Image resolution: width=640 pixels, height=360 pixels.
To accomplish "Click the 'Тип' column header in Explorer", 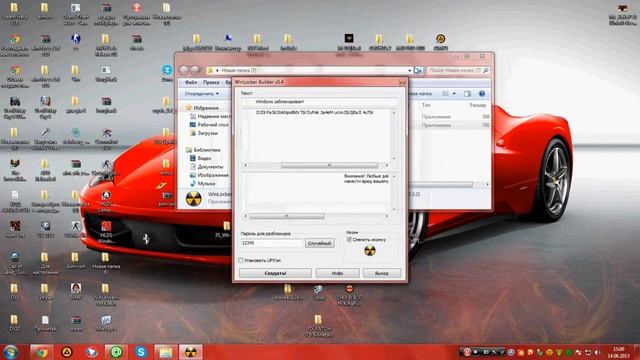I will (426, 105).
